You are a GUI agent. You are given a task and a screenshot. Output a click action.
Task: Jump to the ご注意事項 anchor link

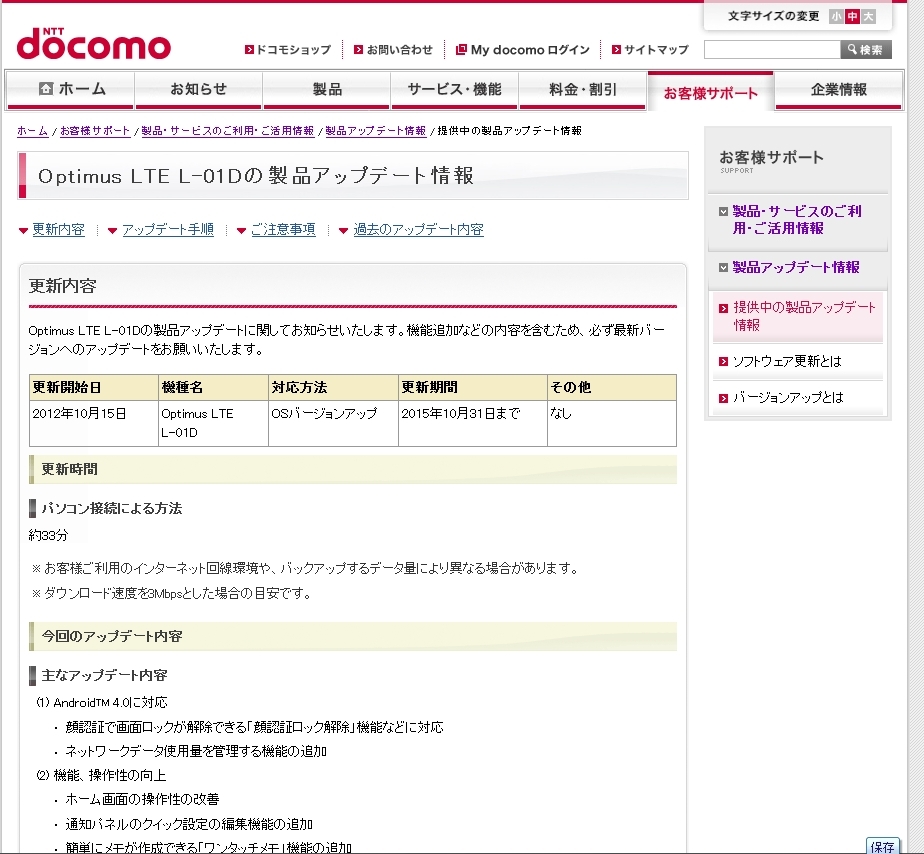(x=283, y=229)
